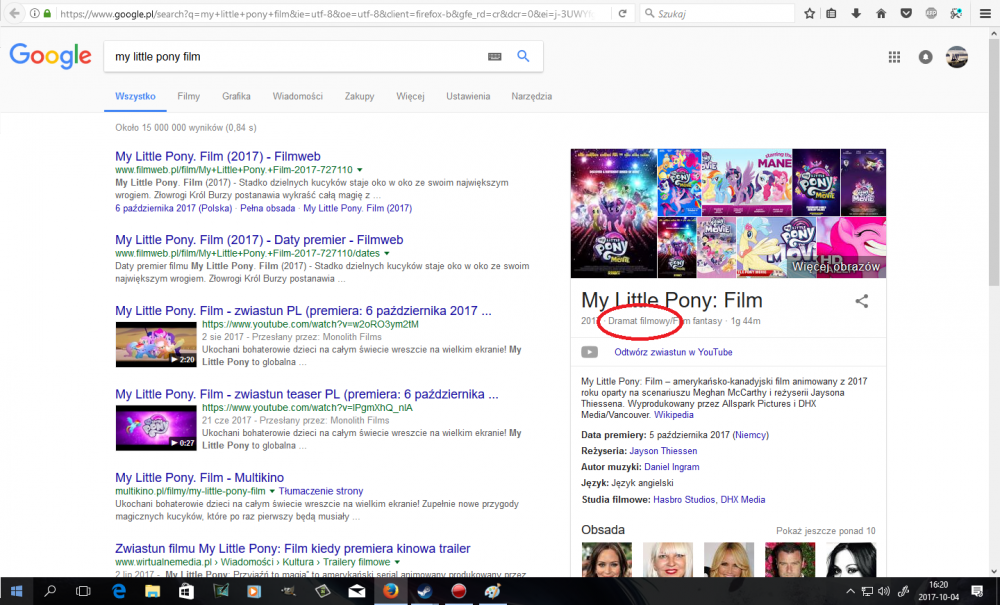Screen dimensions: 1000x605
Task: Expand dropdown arrow of first Filmweb result
Action: [x=359, y=170]
